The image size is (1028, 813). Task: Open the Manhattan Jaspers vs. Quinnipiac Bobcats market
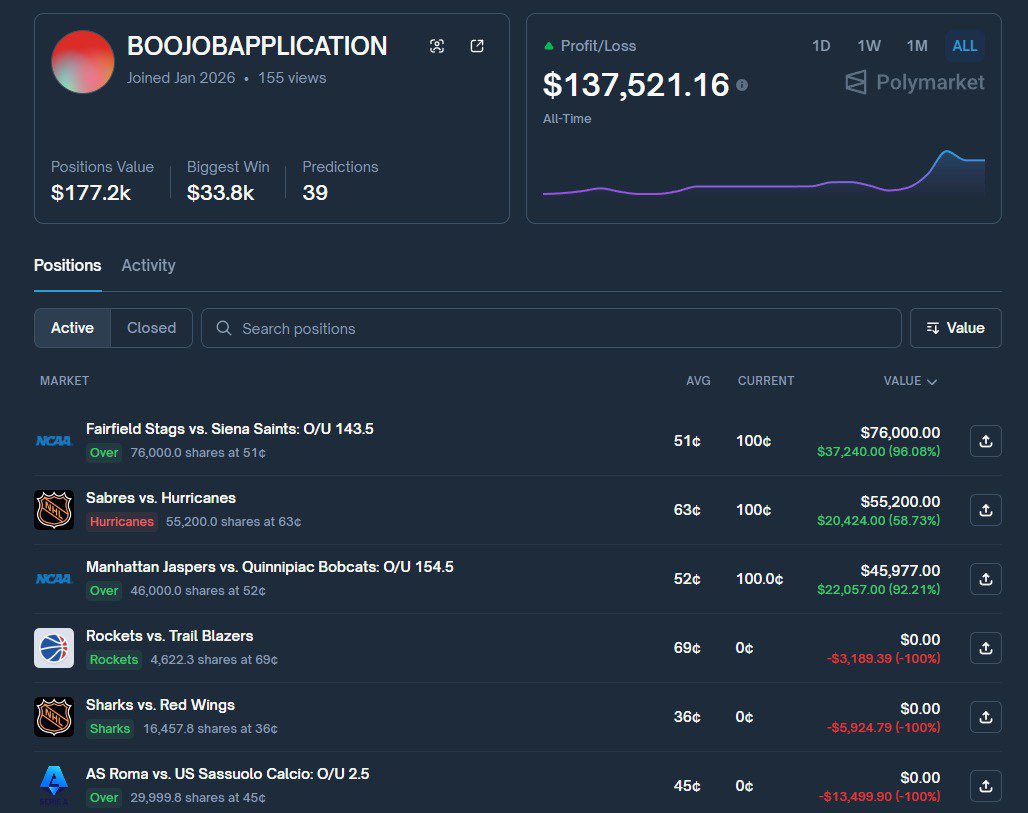click(269, 566)
